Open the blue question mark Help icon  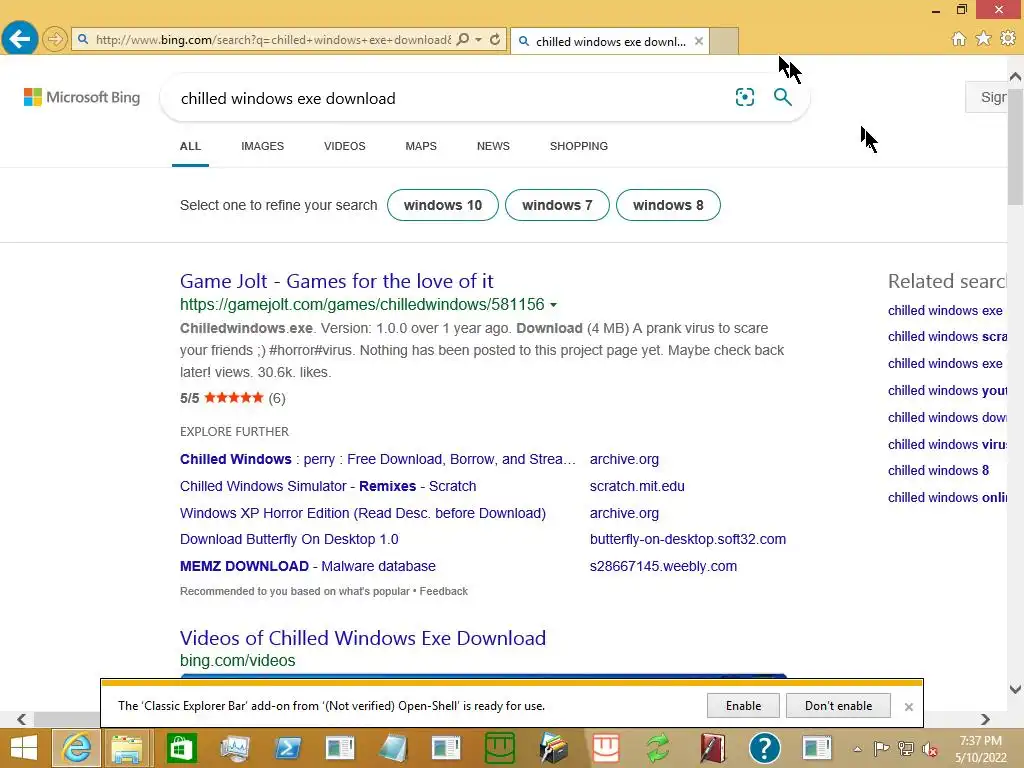tap(765, 748)
